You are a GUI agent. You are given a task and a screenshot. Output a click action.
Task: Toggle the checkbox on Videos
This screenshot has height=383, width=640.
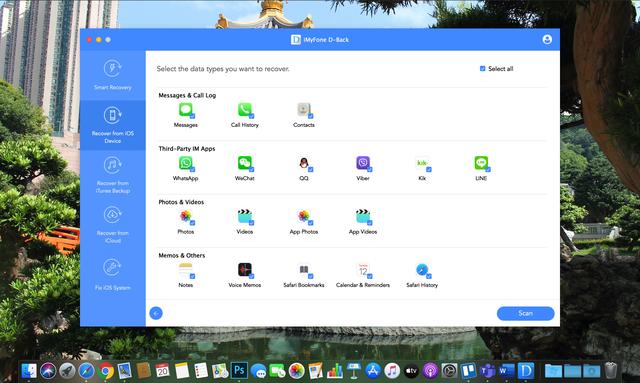tap(251, 223)
